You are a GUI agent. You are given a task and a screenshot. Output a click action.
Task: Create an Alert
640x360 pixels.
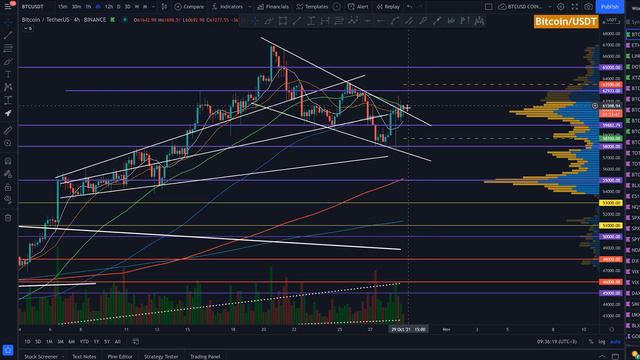(x=358, y=7)
